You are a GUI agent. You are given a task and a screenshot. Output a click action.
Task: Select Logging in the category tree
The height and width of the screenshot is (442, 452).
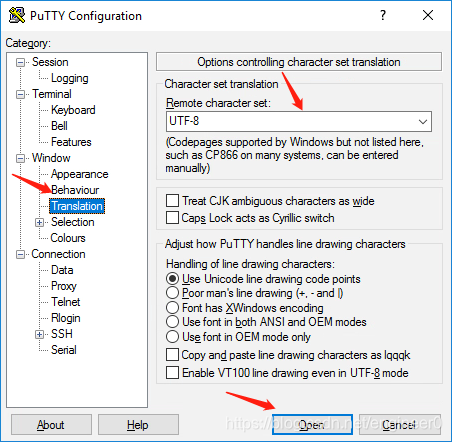(69, 78)
